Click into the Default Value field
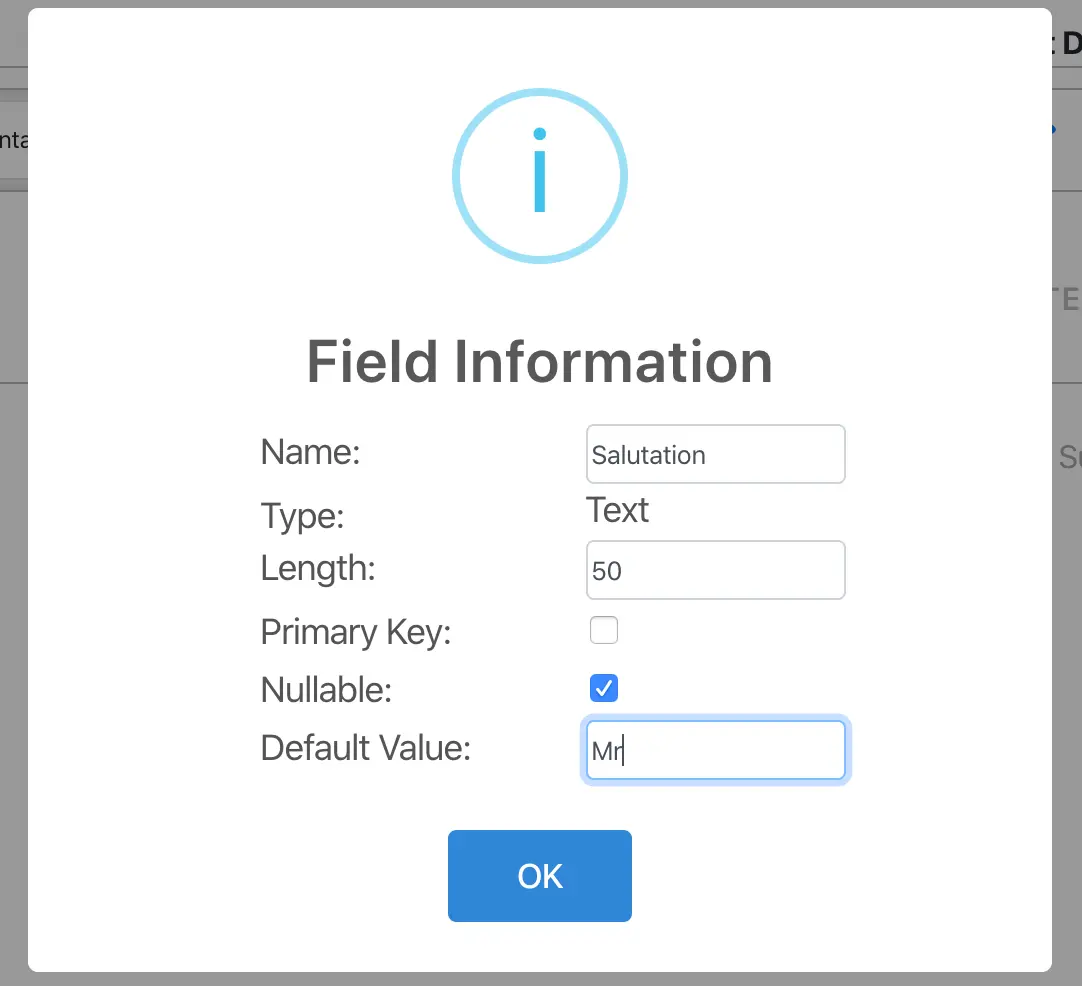This screenshot has width=1082, height=986. pyautogui.click(x=715, y=750)
